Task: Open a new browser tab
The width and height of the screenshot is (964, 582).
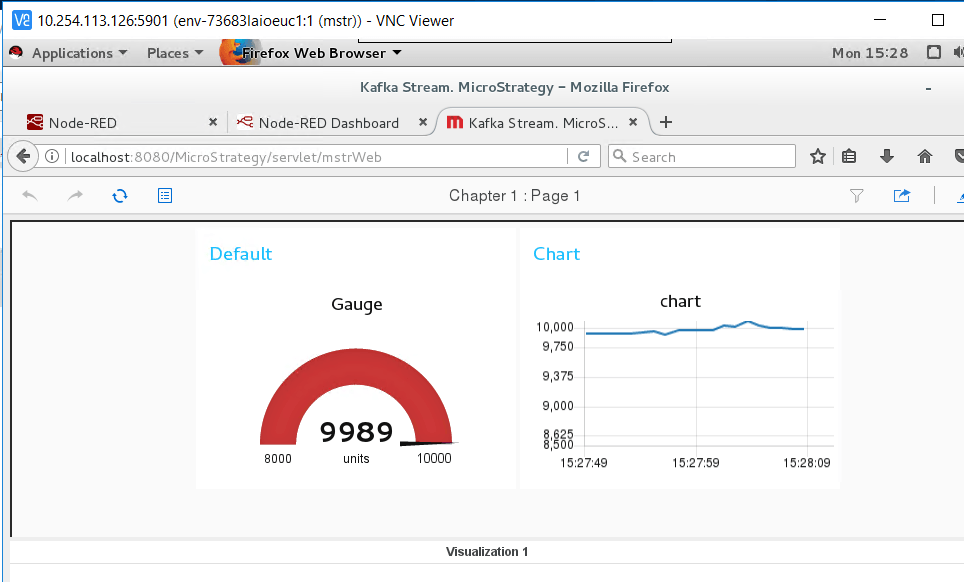Action: (x=666, y=123)
